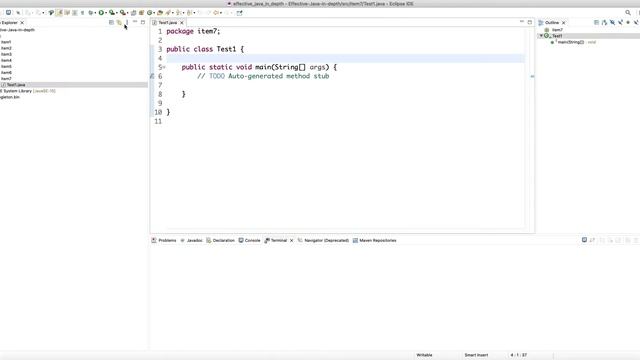Click the New Java Package icon
This screenshot has width=640, height=360.
(x=141, y=13)
